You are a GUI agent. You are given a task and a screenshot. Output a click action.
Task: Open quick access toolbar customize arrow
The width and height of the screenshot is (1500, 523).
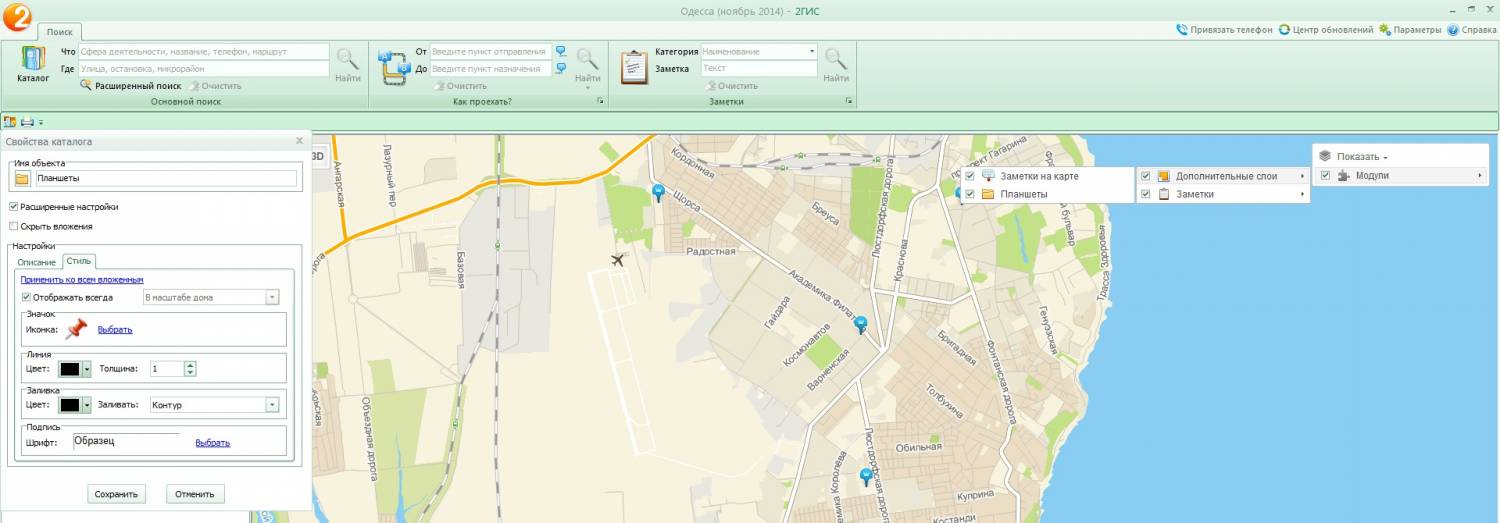[x=41, y=123]
